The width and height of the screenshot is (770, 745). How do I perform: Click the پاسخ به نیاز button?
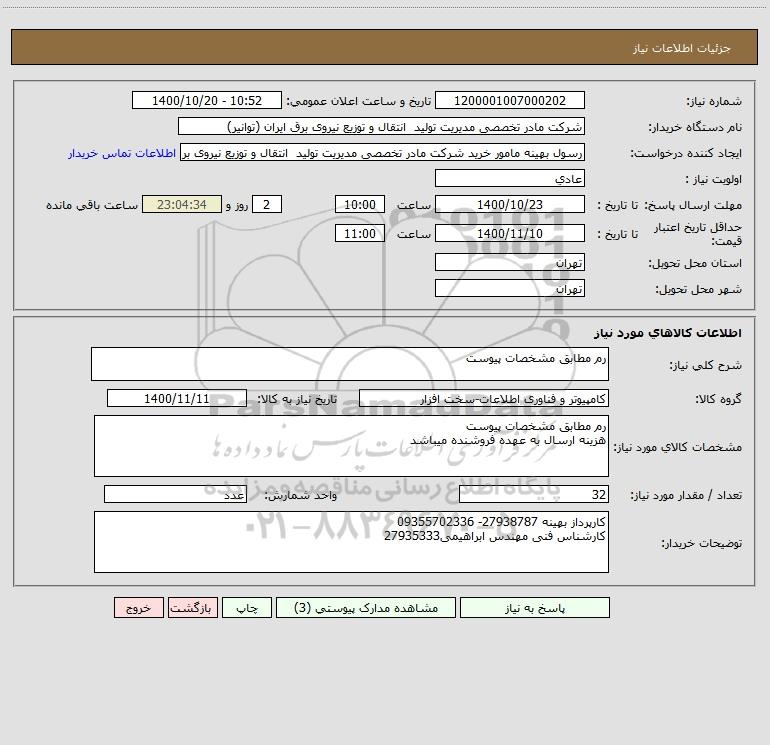coord(535,607)
